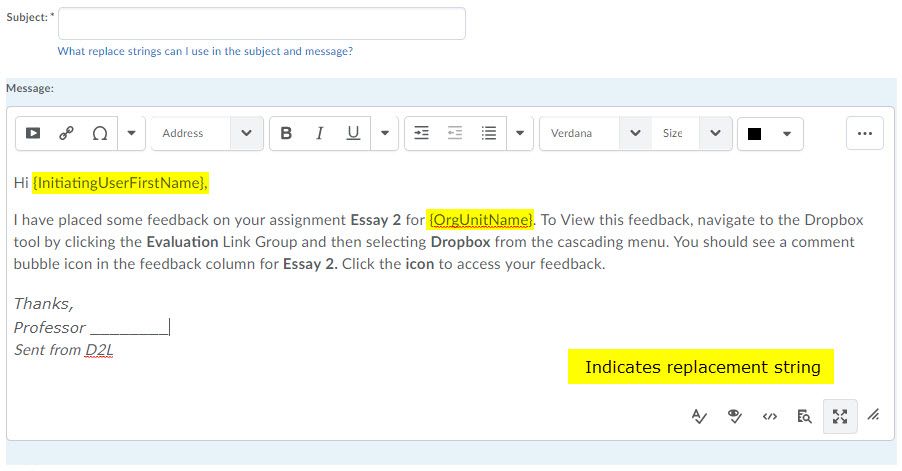Toggle bold formatting
This screenshot has width=902, height=471.
pyautogui.click(x=286, y=133)
